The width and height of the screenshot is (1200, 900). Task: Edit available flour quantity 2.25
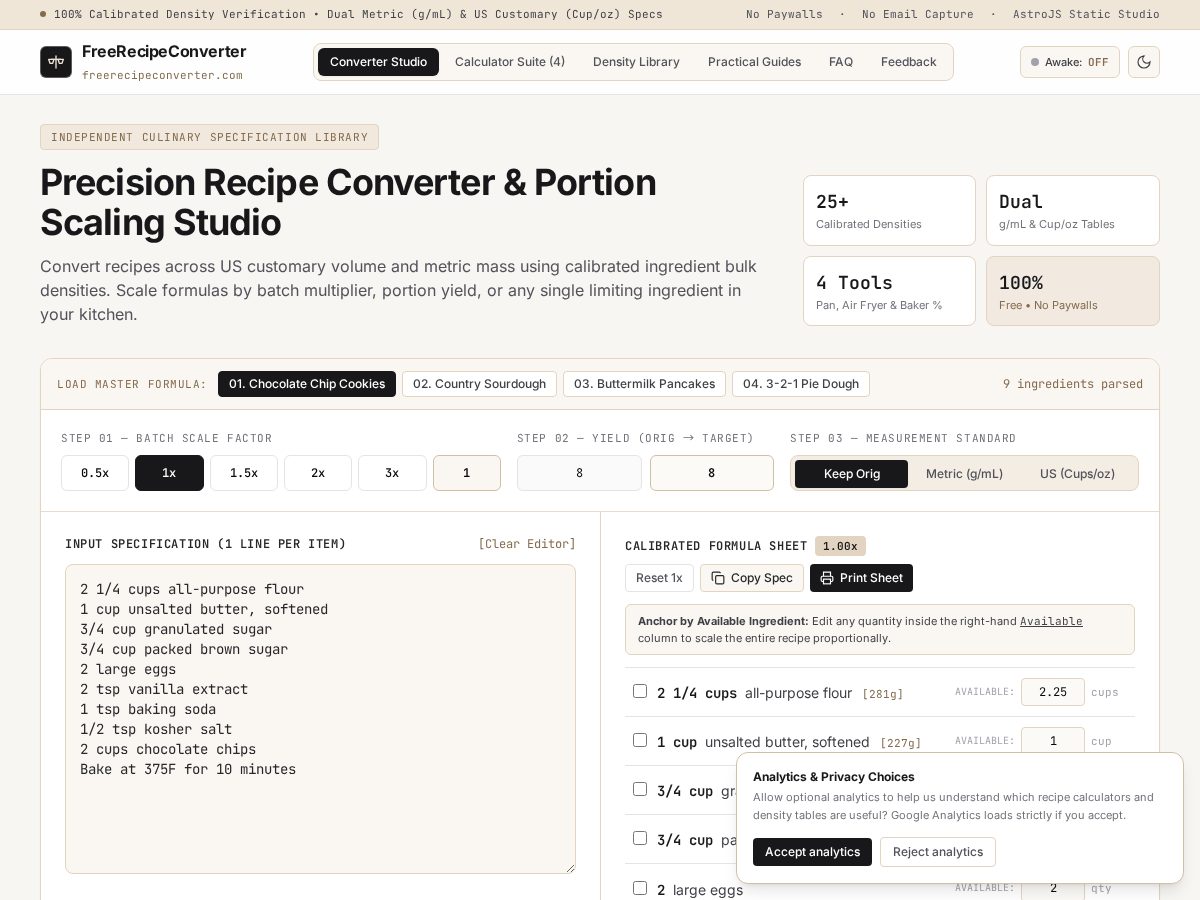(x=1053, y=692)
